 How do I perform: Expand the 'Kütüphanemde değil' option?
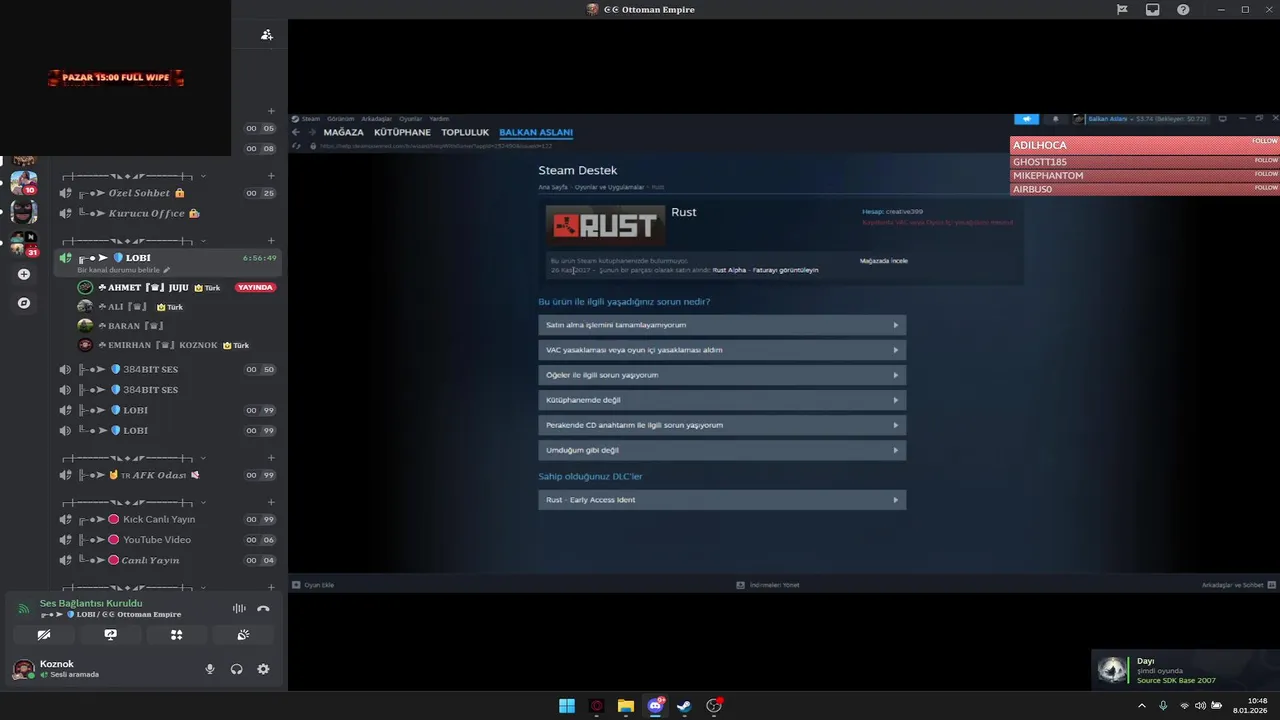coord(722,400)
